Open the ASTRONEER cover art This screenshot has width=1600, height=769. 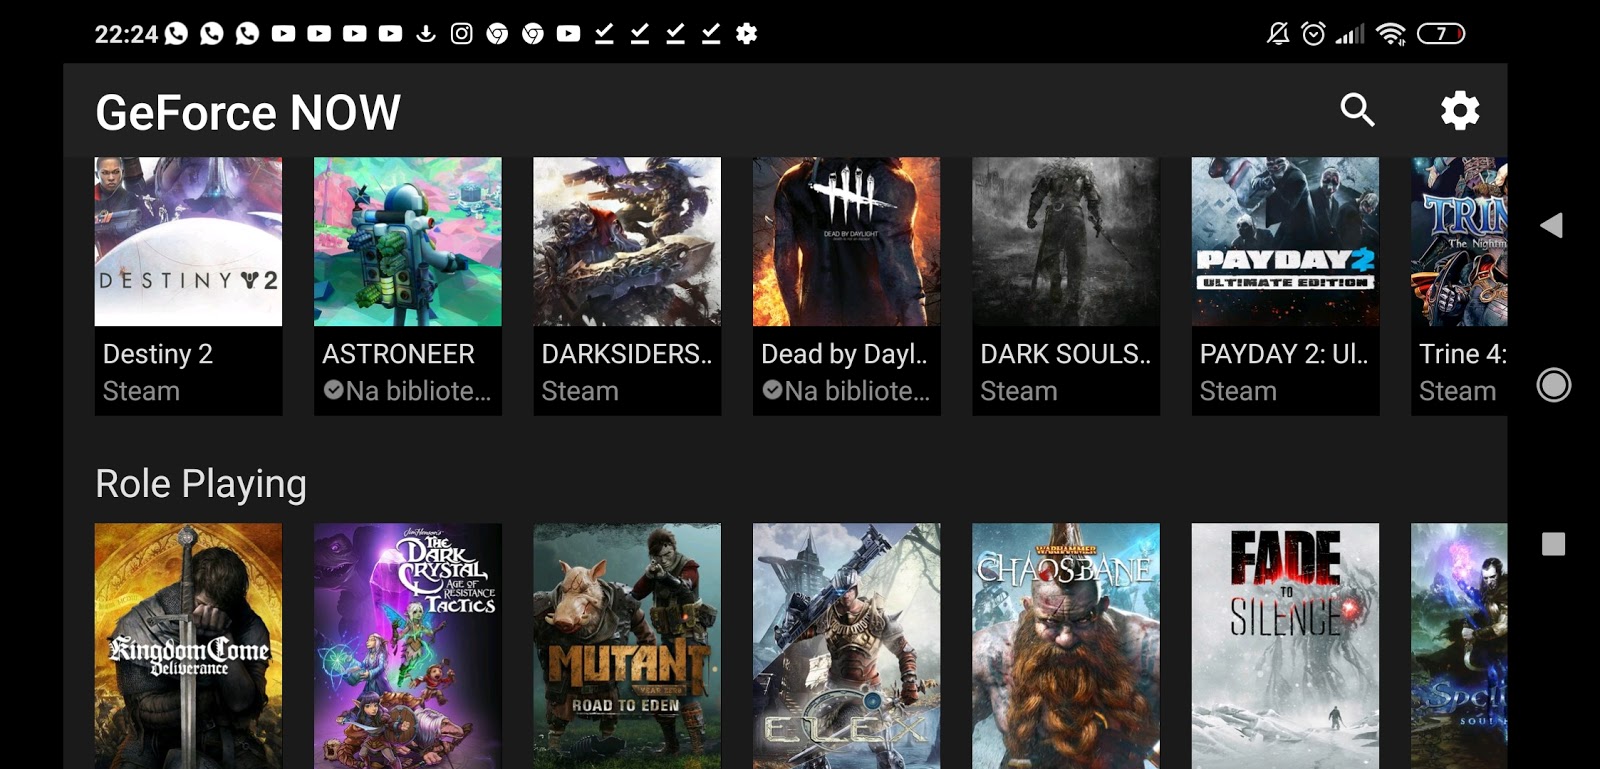coord(408,241)
